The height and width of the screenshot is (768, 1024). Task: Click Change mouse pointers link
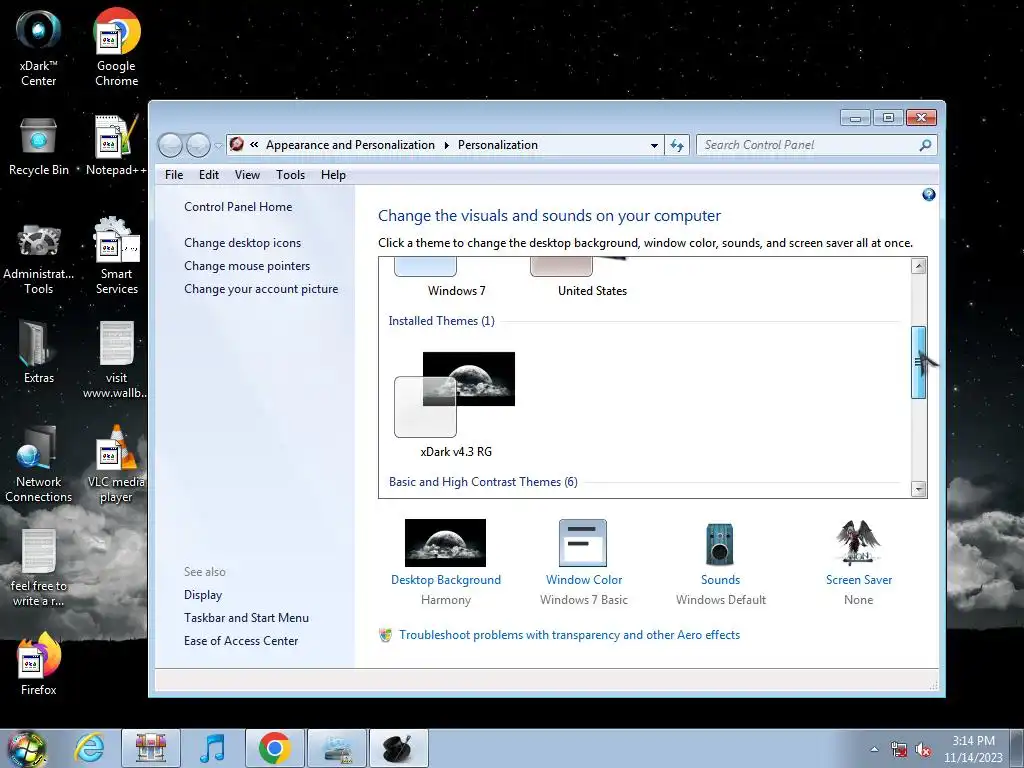(247, 266)
